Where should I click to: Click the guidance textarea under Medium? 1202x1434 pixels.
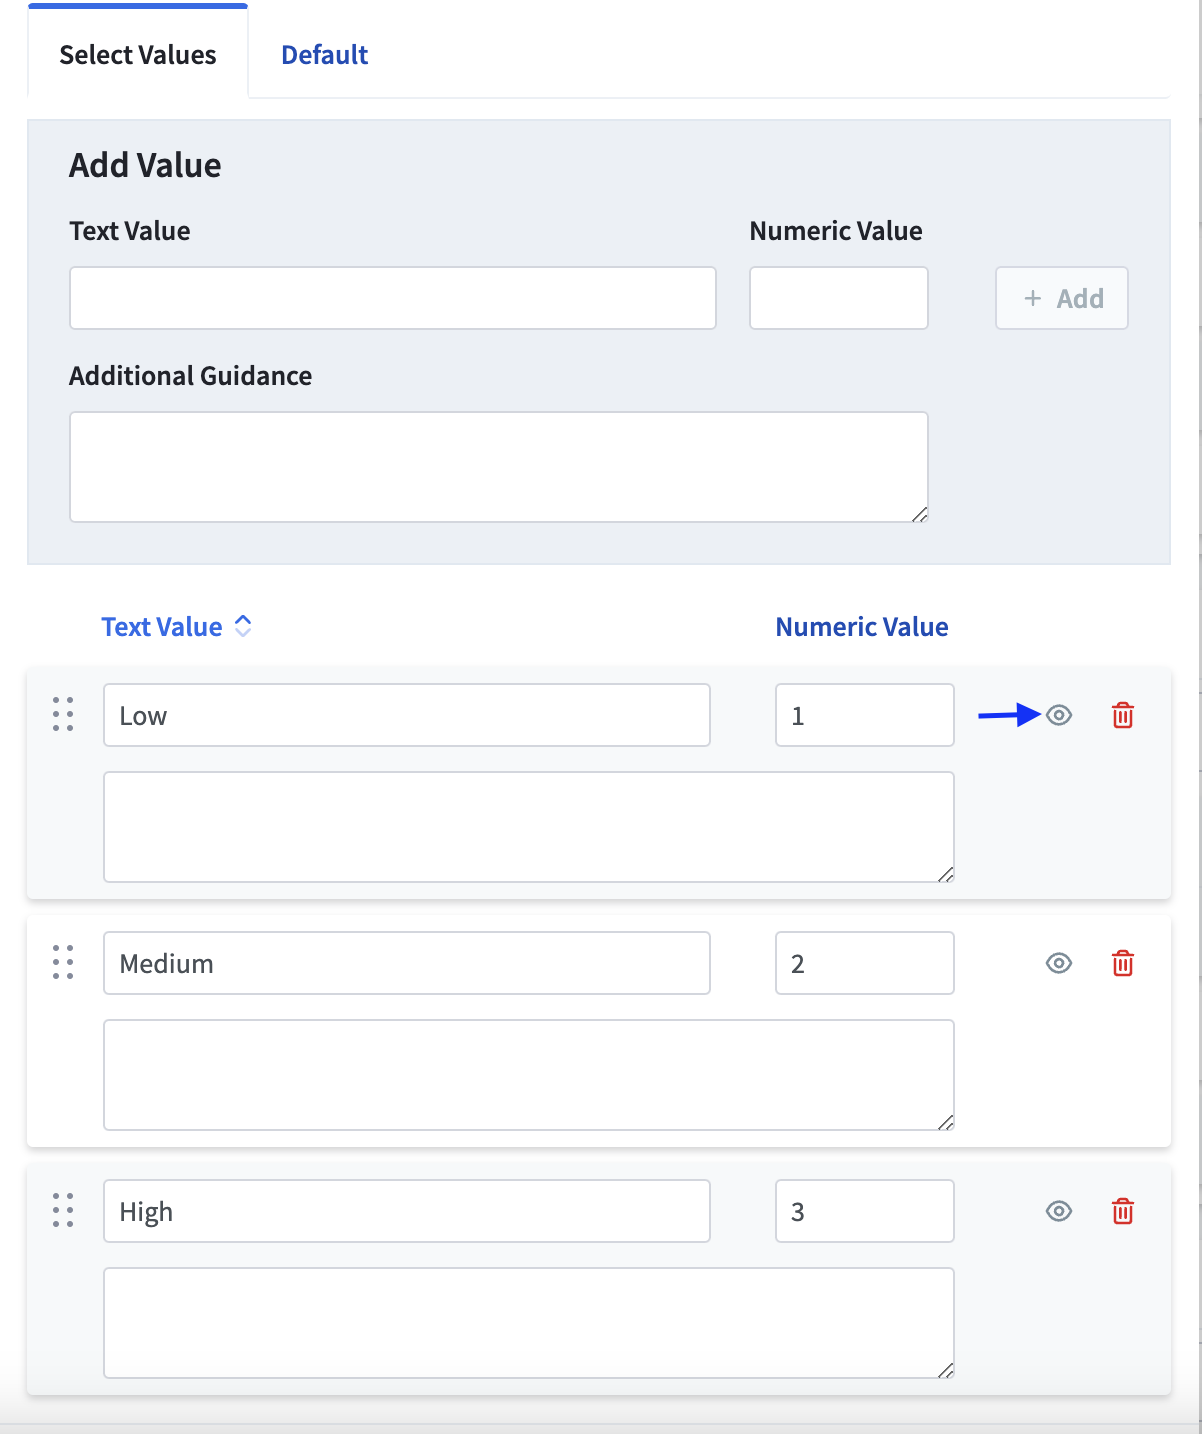point(529,1075)
